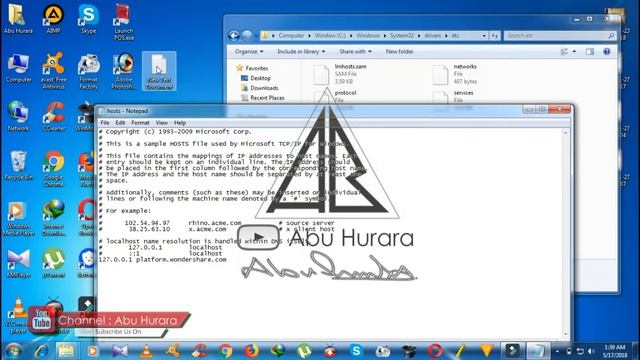
Task: Open the Notepad File menu
Action: [x=104, y=122]
